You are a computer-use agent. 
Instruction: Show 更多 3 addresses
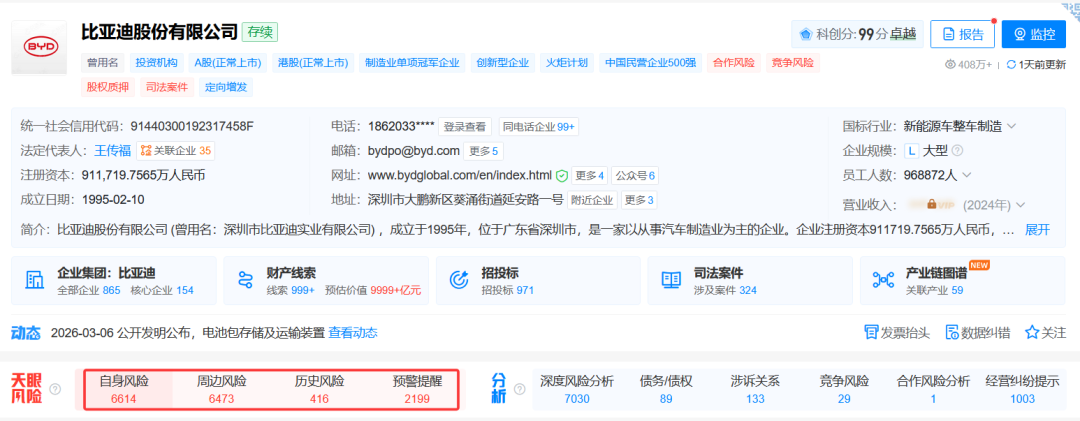pyautogui.click(x=639, y=201)
